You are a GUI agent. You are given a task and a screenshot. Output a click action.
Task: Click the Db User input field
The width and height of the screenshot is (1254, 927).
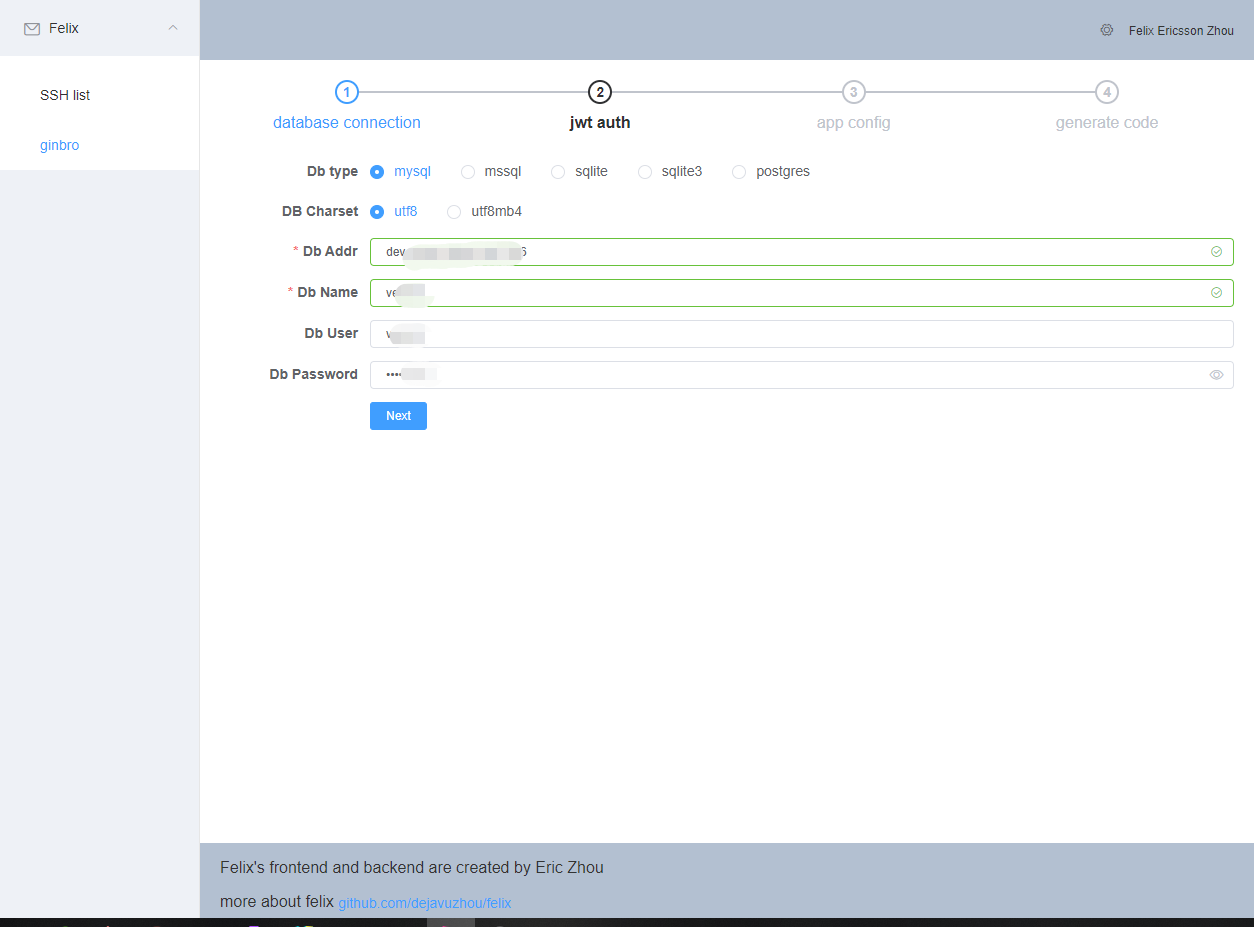pos(800,334)
